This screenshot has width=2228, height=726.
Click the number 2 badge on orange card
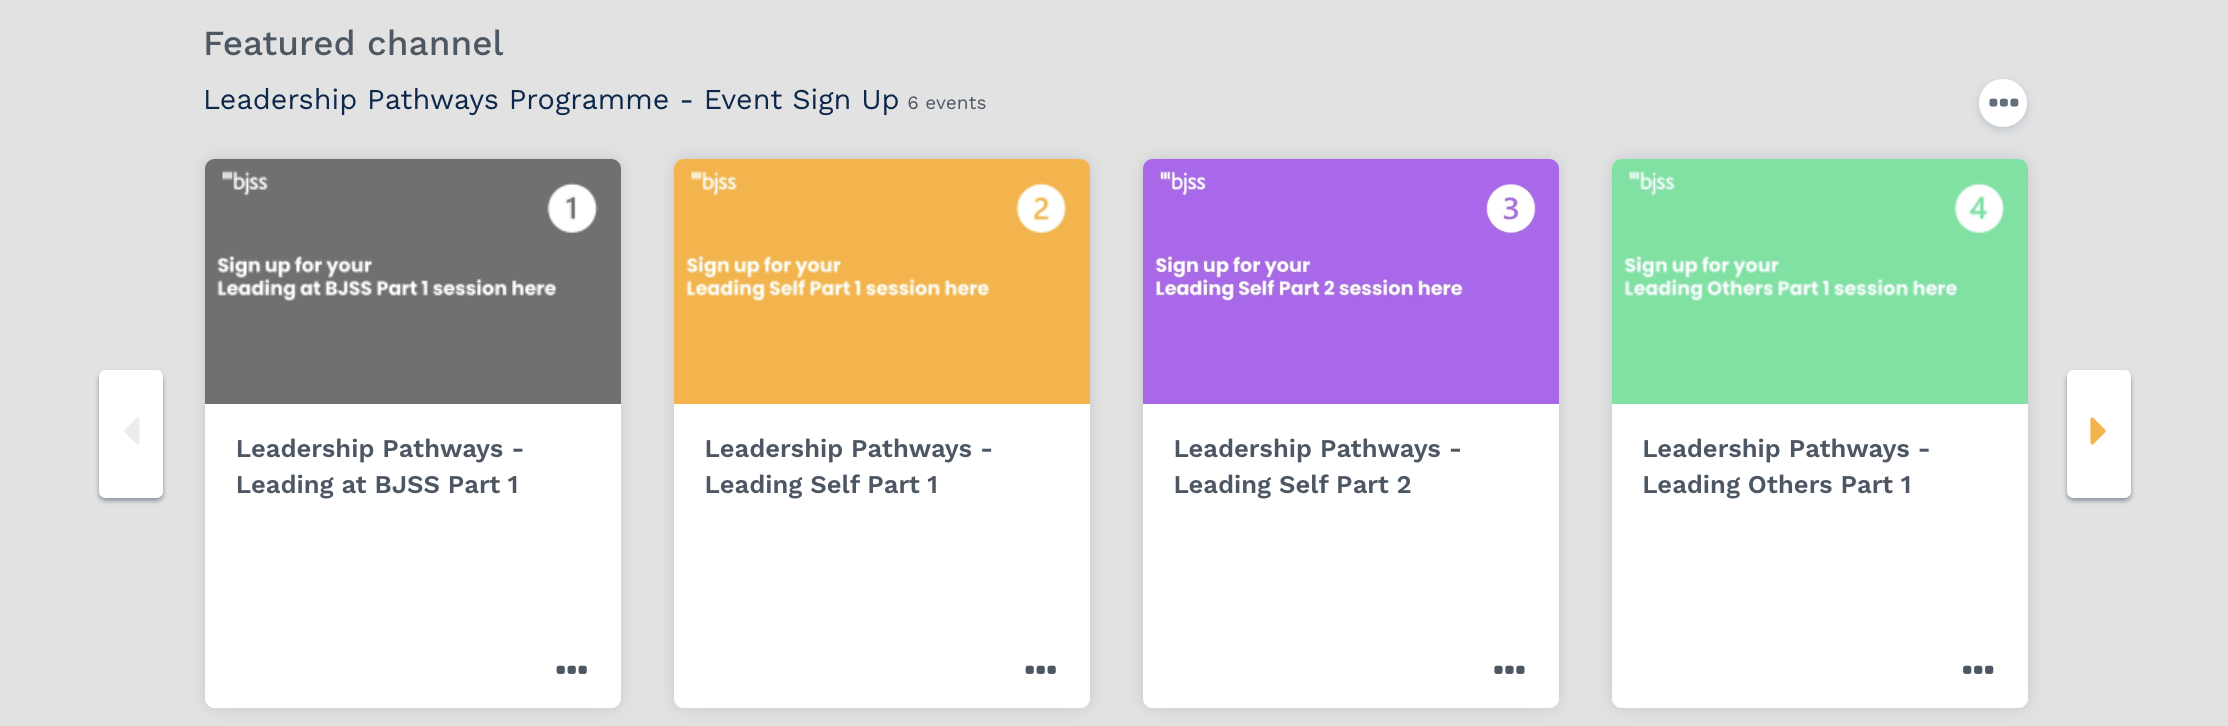[x=1041, y=209]
